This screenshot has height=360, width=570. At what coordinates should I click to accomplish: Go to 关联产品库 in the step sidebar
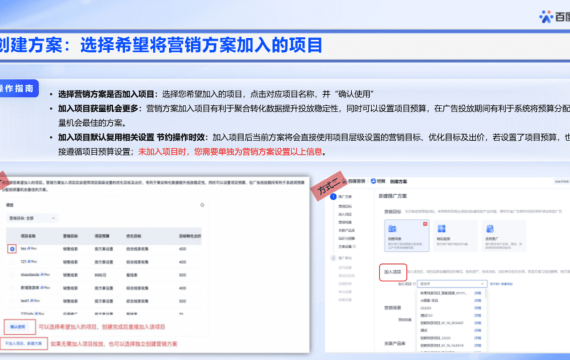click(346, 231)
